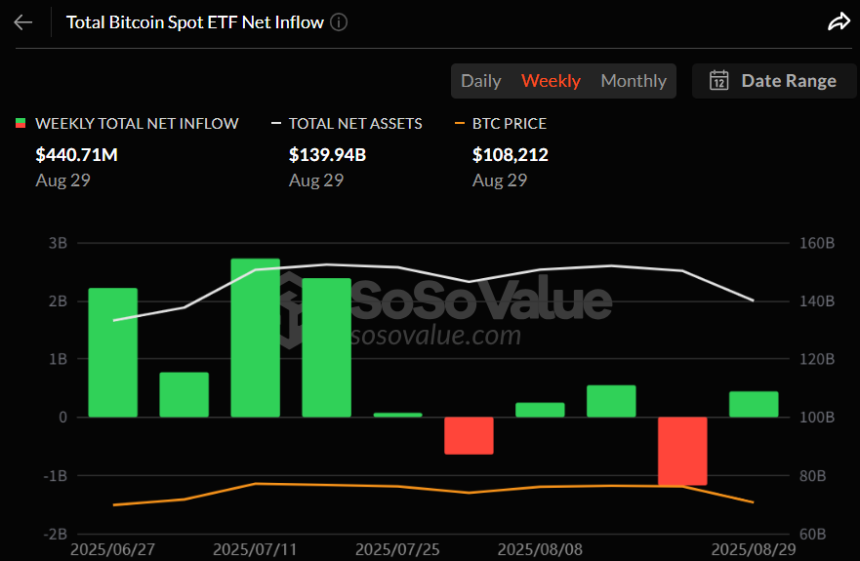Click the share arrow icon

(838, 22)
